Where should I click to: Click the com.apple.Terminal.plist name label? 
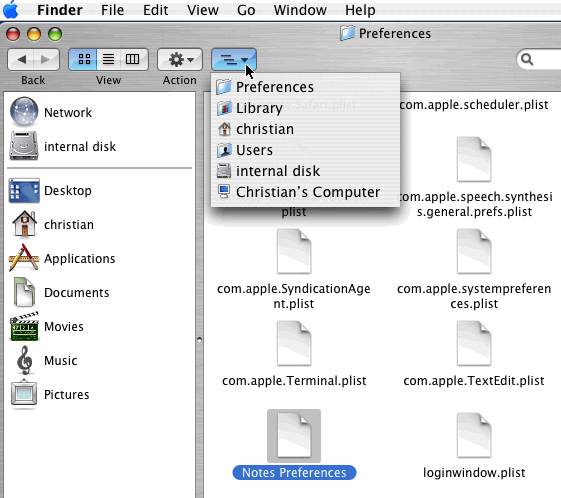[294, 381]
